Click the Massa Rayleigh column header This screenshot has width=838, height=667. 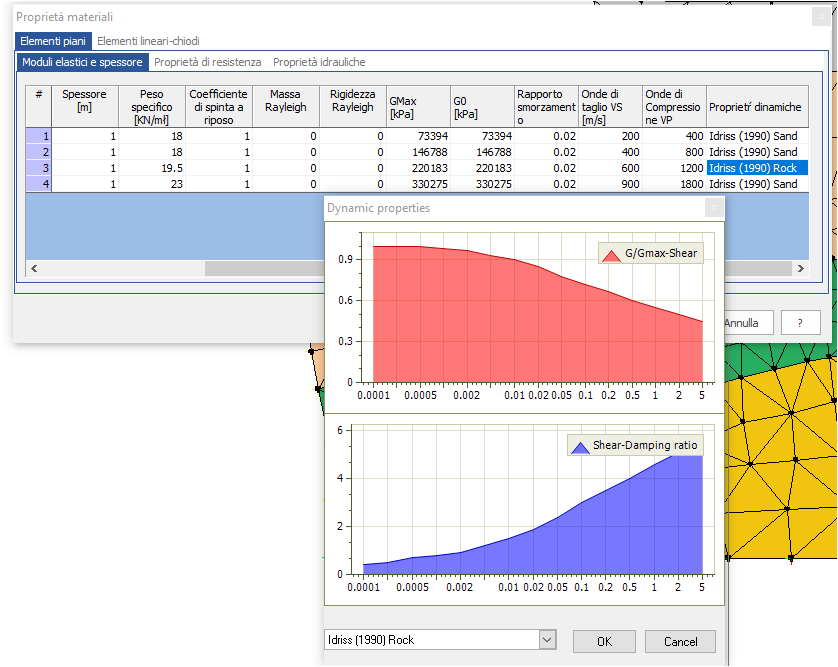point(286,106)
